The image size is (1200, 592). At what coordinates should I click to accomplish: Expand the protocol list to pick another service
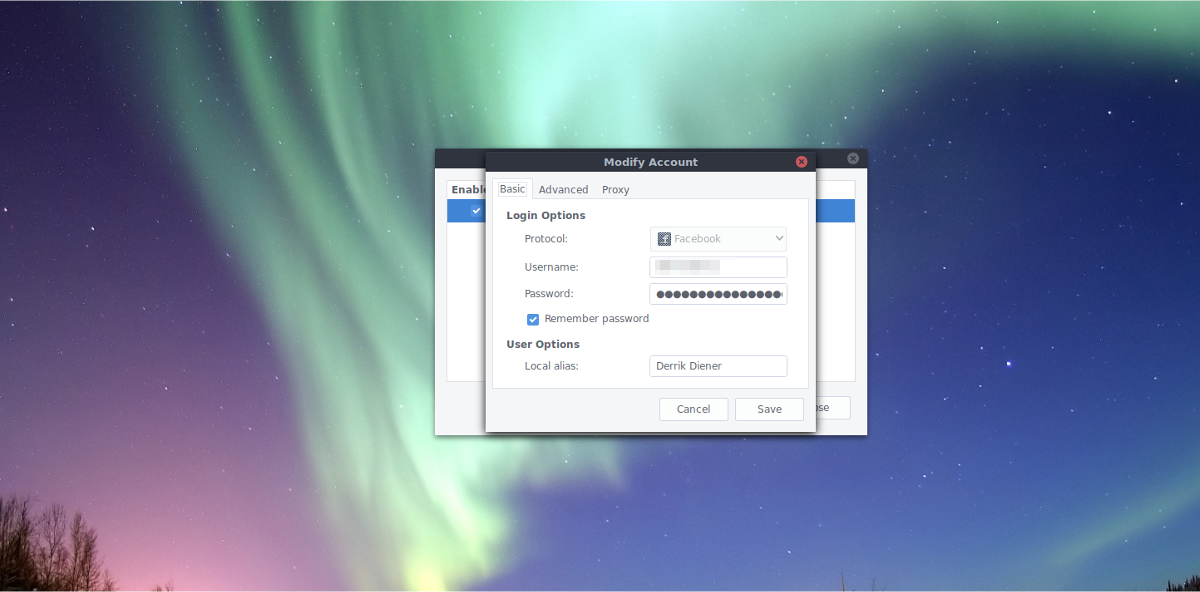tap(718, 238)
